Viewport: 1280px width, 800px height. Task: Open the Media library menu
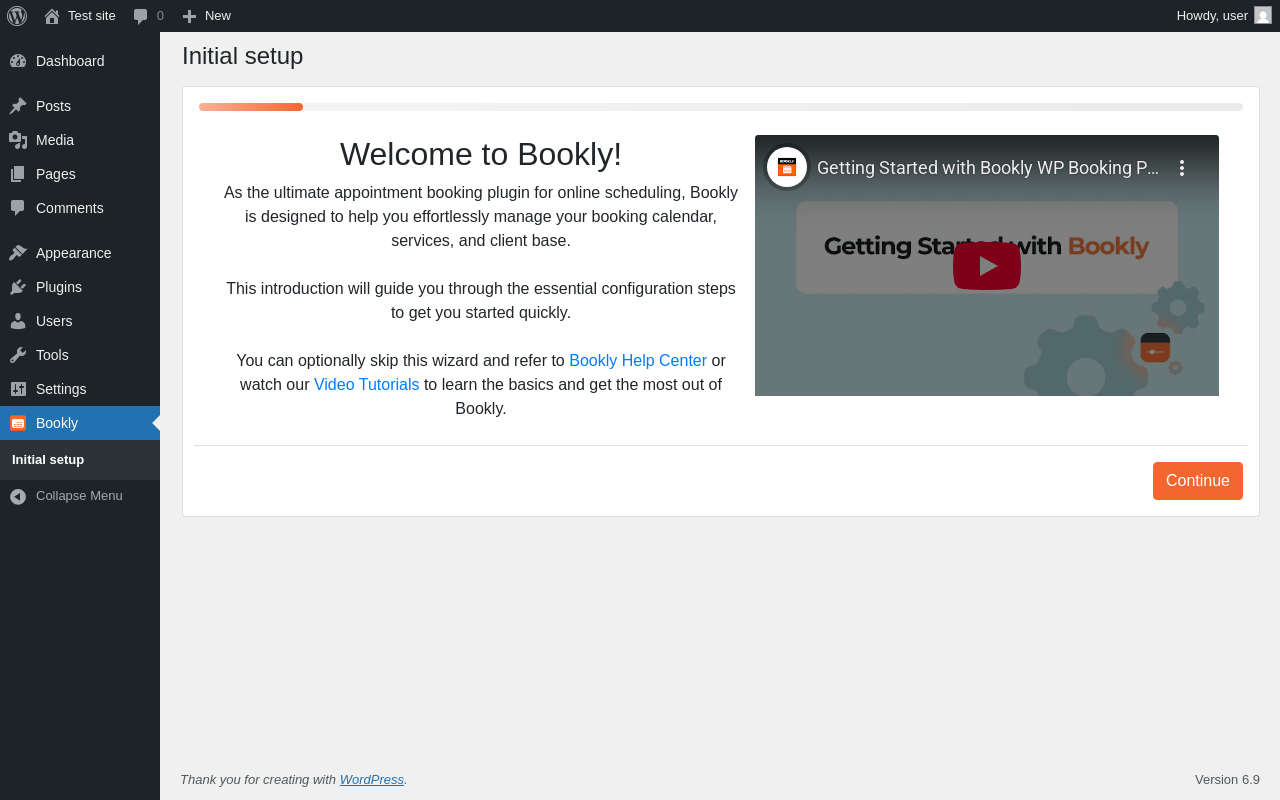80,140
